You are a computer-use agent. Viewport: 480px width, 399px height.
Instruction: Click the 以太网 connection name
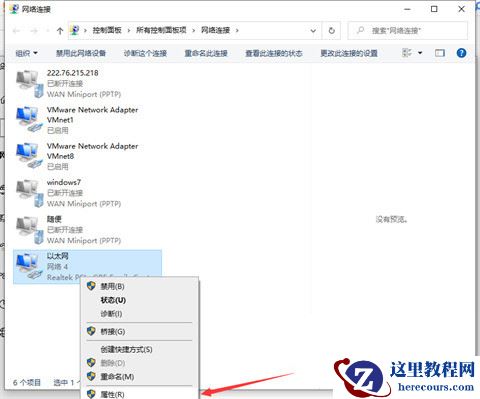[x=58, y=256]
